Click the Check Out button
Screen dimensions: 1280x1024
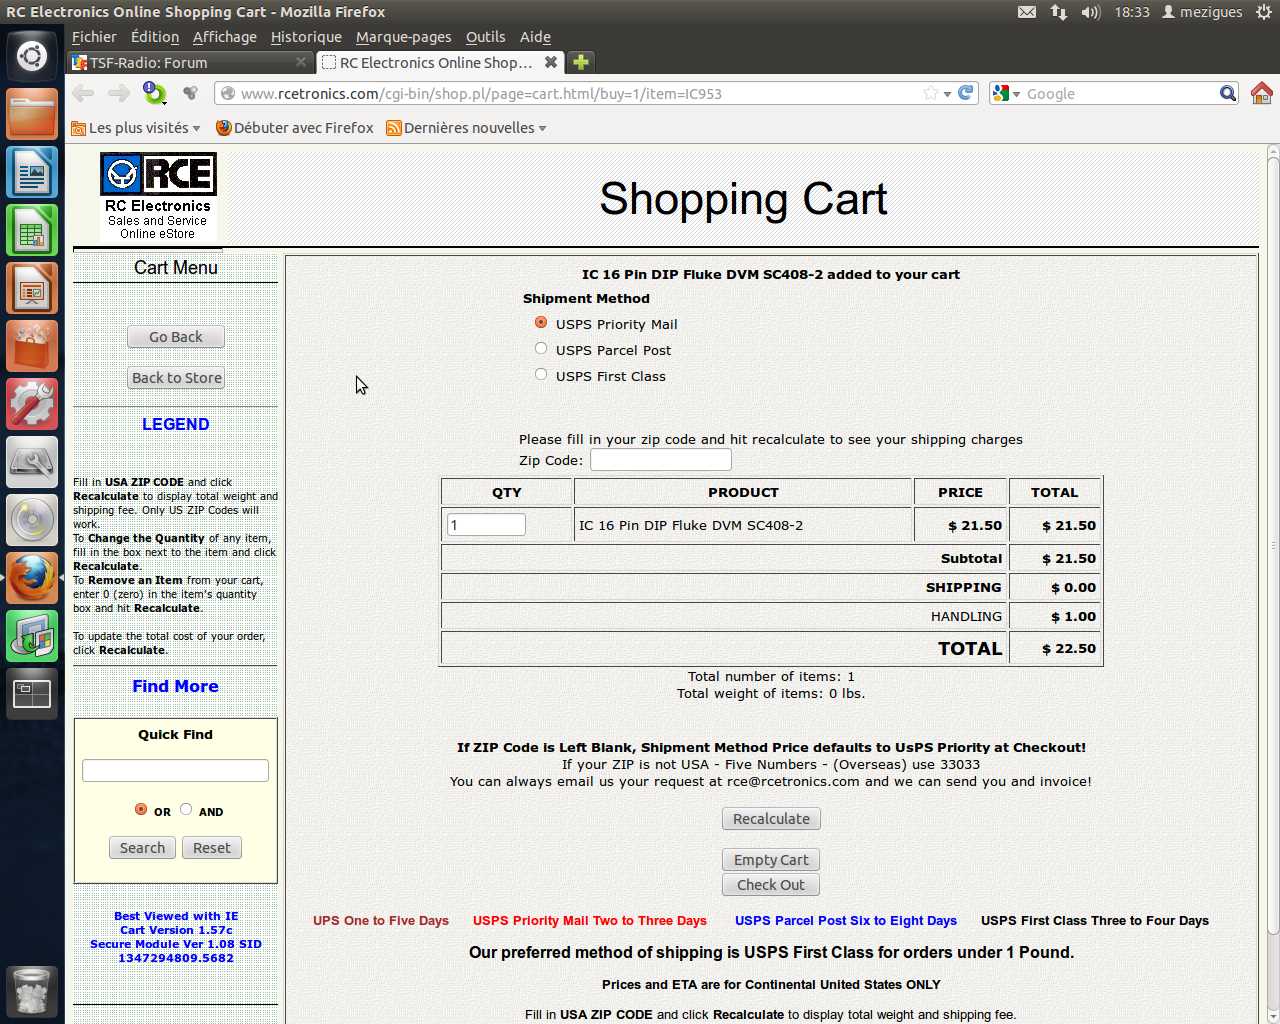click(771, 885)
